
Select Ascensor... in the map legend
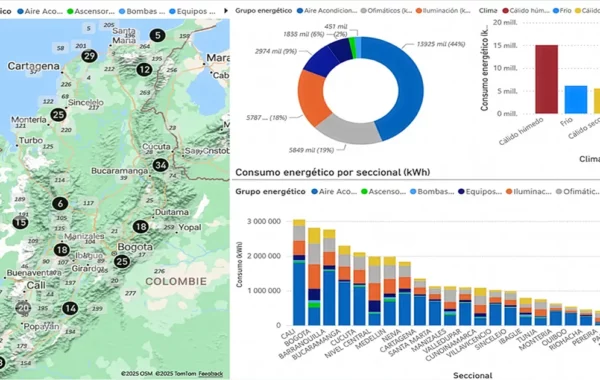(x=91, y=11)
